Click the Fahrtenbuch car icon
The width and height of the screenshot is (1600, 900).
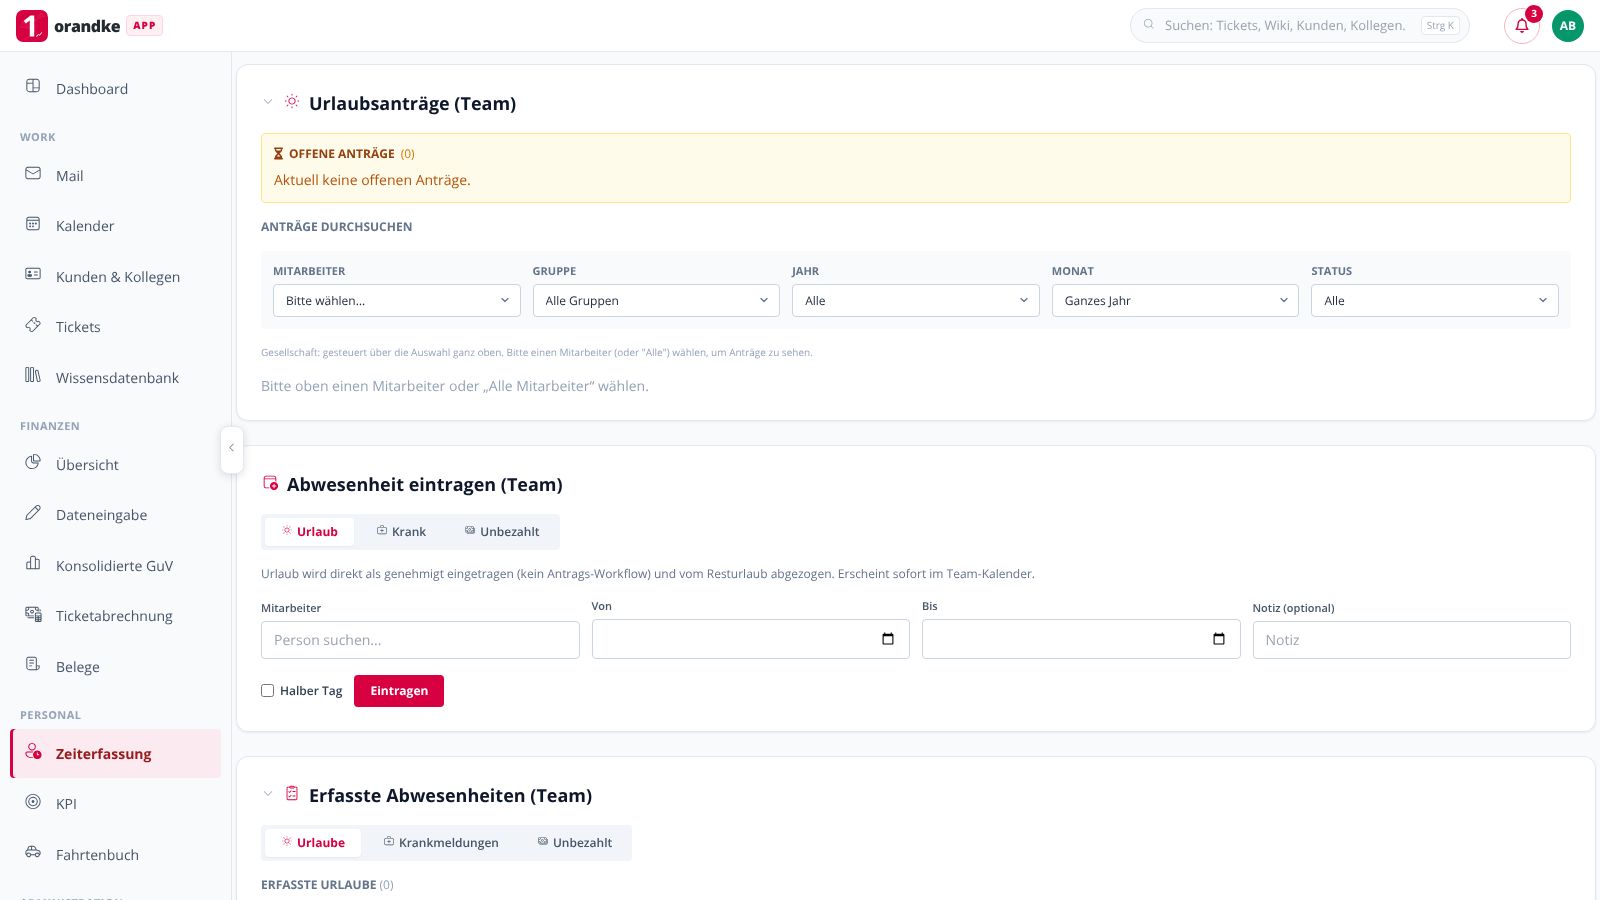33,853
